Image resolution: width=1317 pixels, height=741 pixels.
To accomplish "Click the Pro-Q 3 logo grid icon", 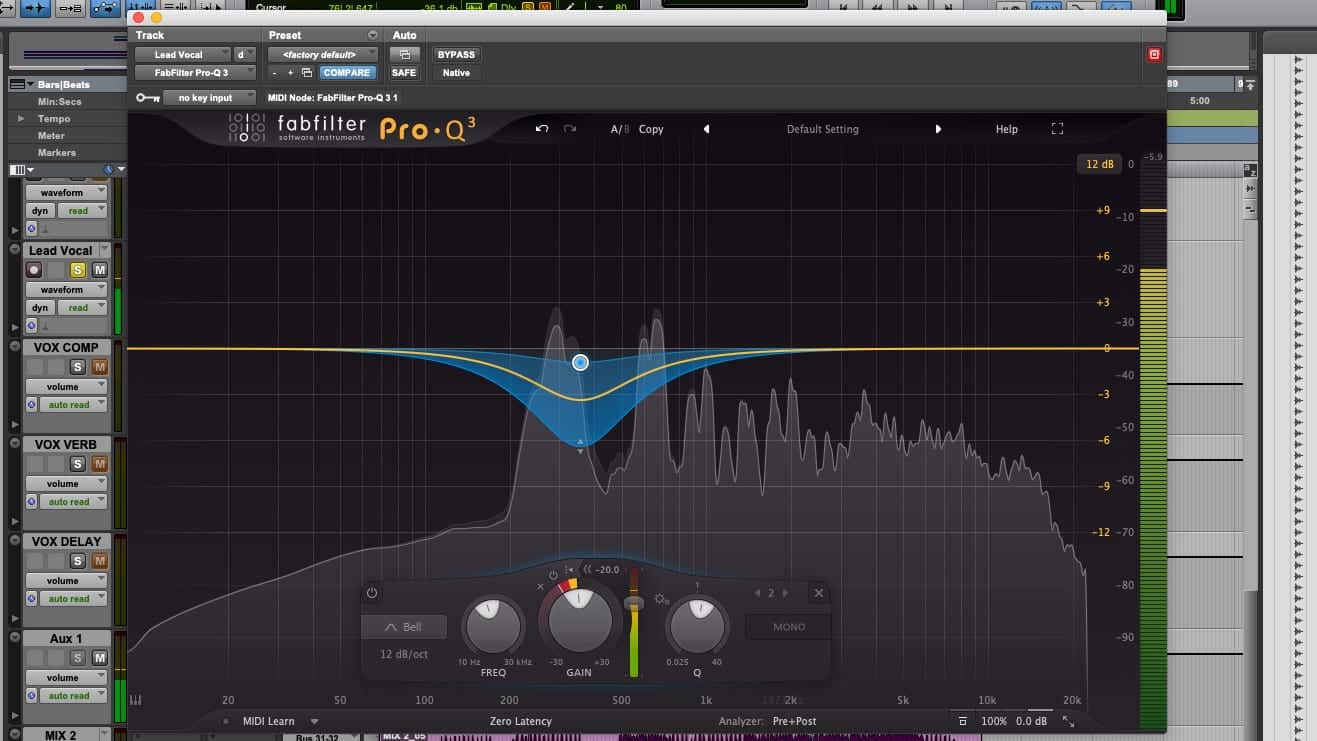I will point(246,128).
